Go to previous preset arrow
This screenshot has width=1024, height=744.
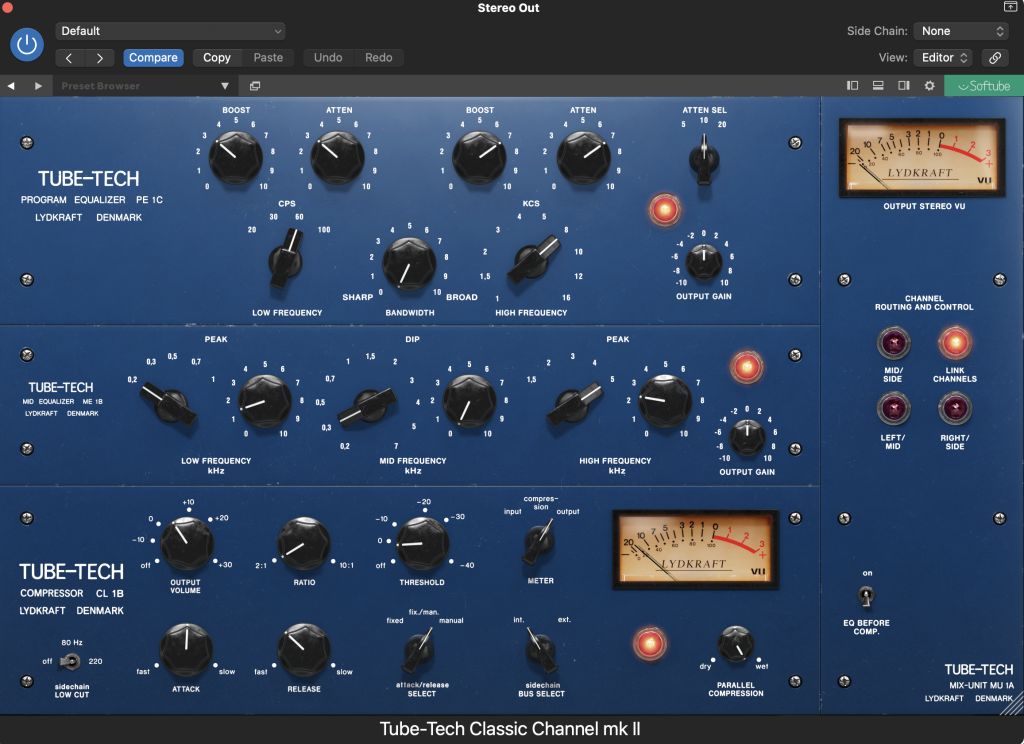click(x=11, y=86)
